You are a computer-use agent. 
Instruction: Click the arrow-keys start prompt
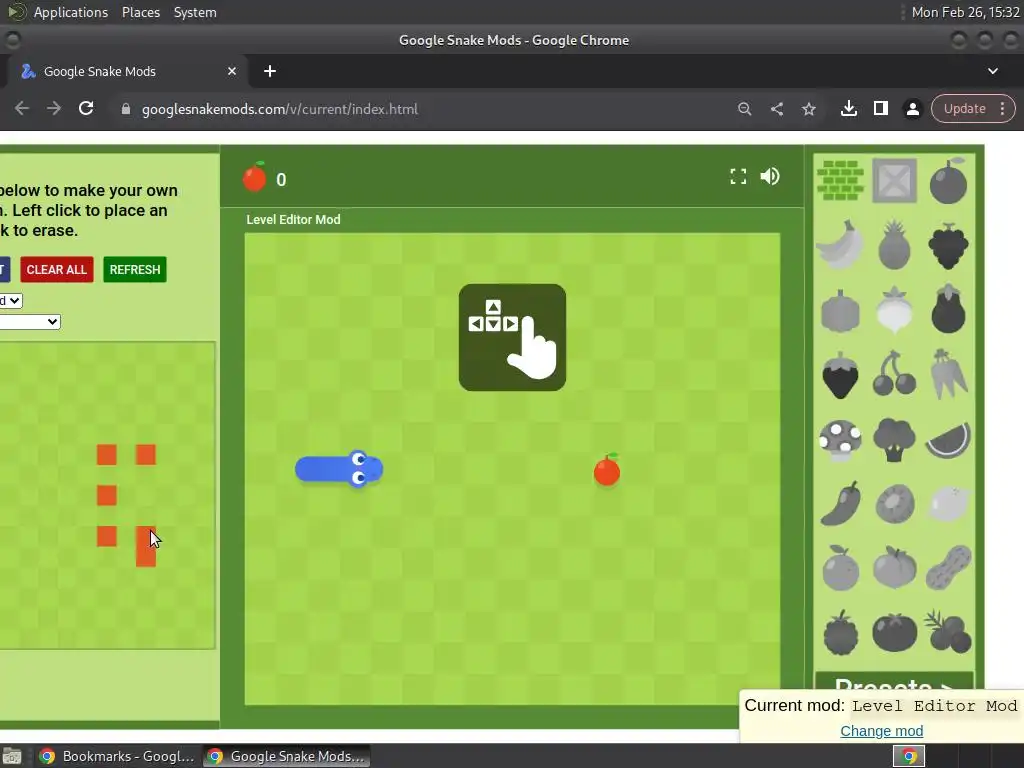[512, 337]
